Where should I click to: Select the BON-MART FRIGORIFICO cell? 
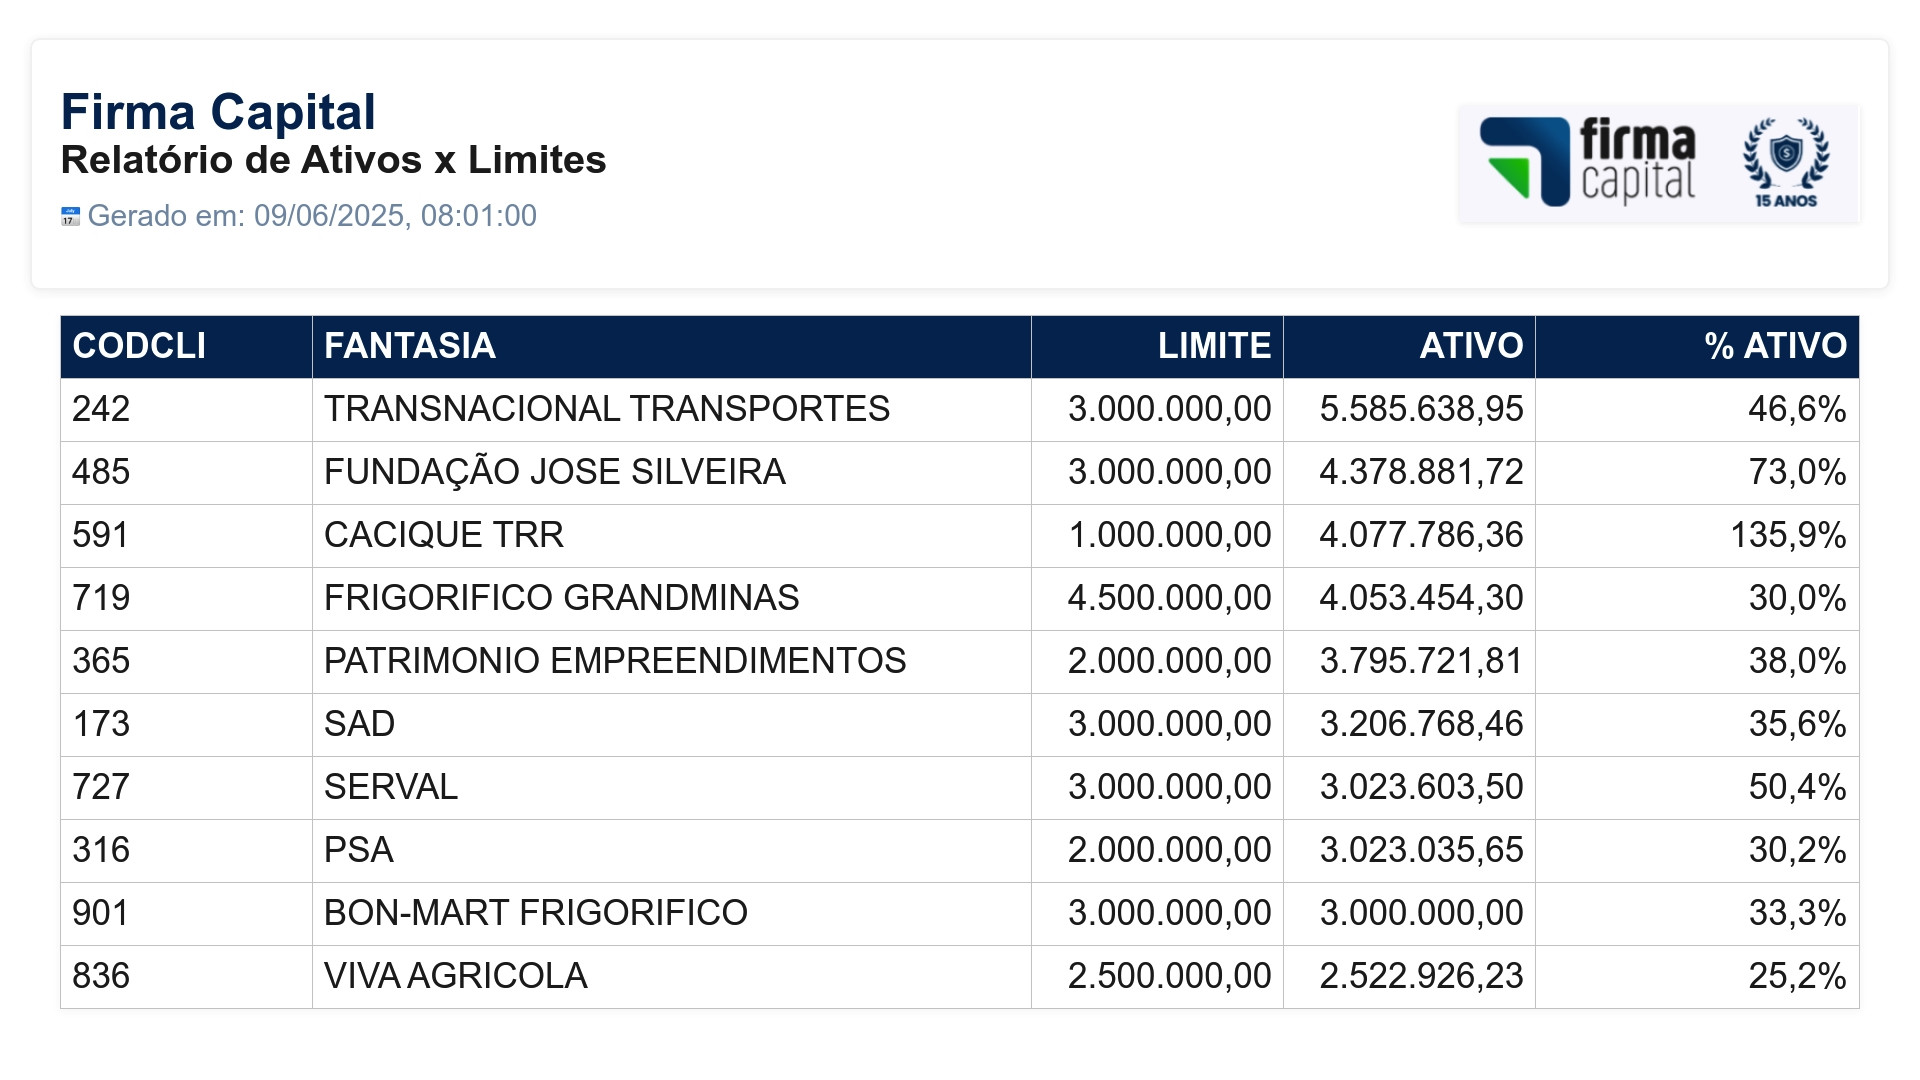click(671, 914)
